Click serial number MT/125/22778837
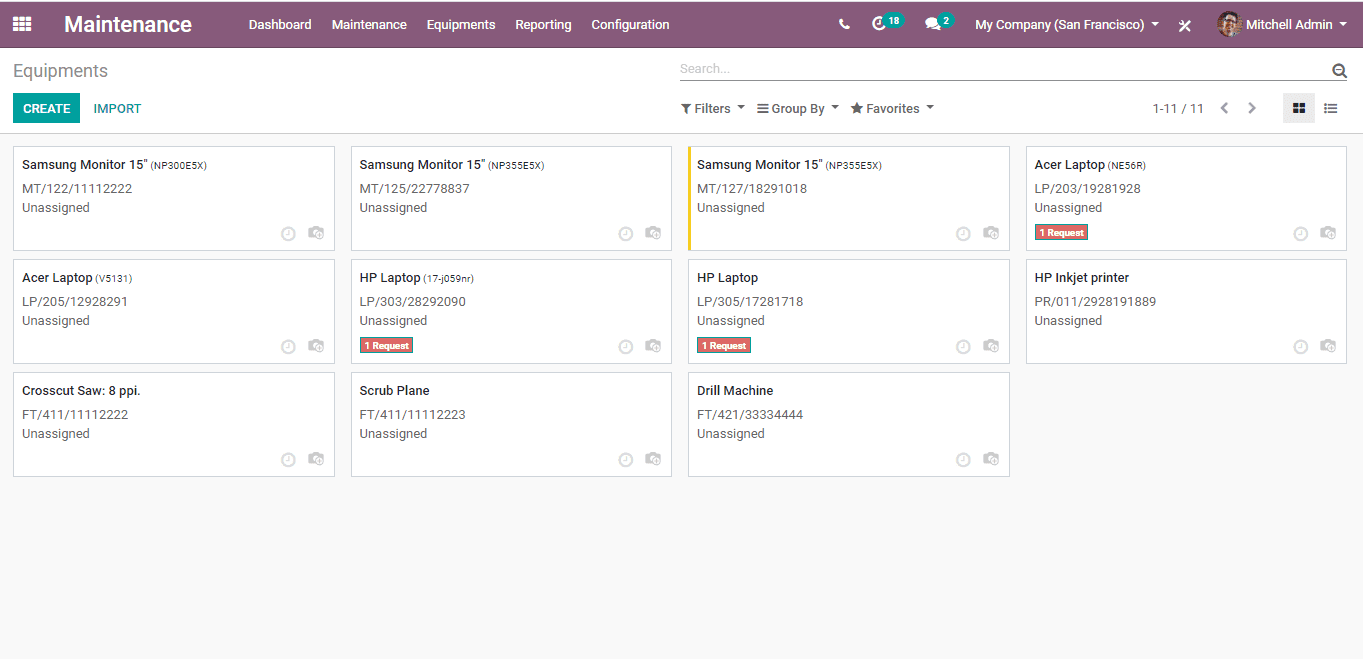The height and width of the screenshot is (659, 1363). pyautogui.click(x=414, y=188)
